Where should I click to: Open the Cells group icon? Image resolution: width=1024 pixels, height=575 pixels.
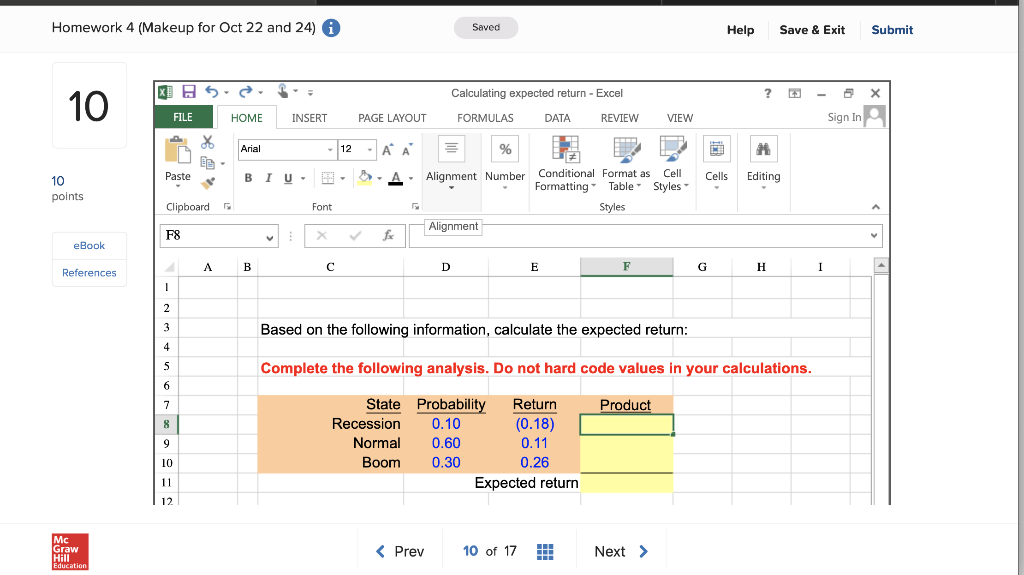pos(716,149)
